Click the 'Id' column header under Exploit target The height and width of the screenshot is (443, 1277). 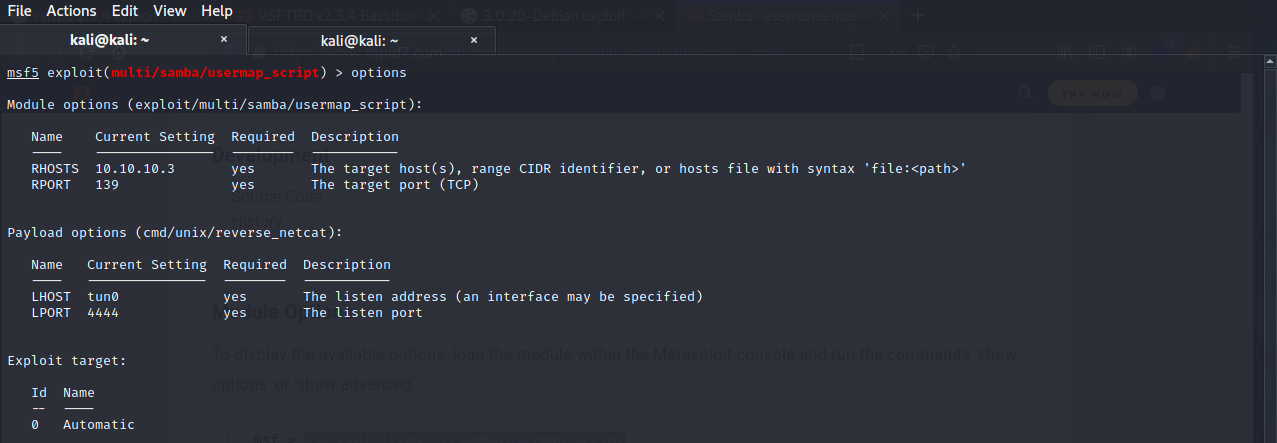point(39,393)
